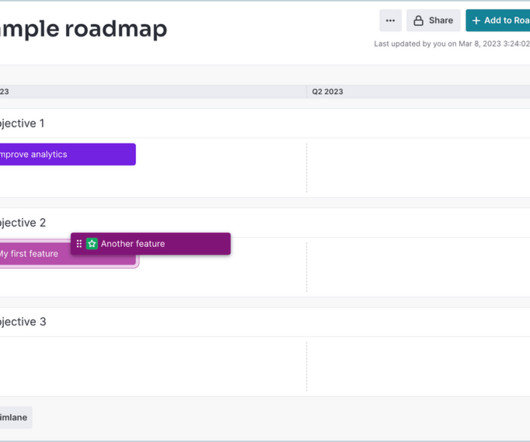Click the add swimlane button
Viewport: 530px width, 442px height.
click(x=16, y=417)
